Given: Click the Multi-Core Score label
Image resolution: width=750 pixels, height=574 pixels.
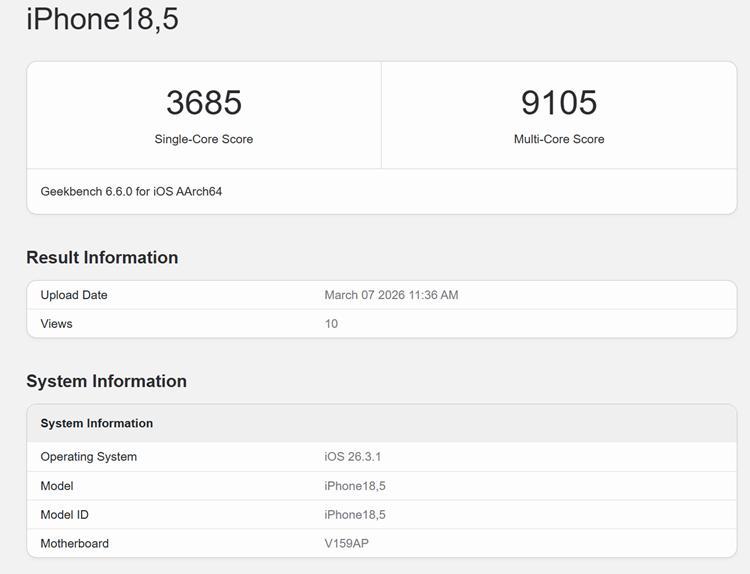Looking at the screenshot, I should pos(558,139).
